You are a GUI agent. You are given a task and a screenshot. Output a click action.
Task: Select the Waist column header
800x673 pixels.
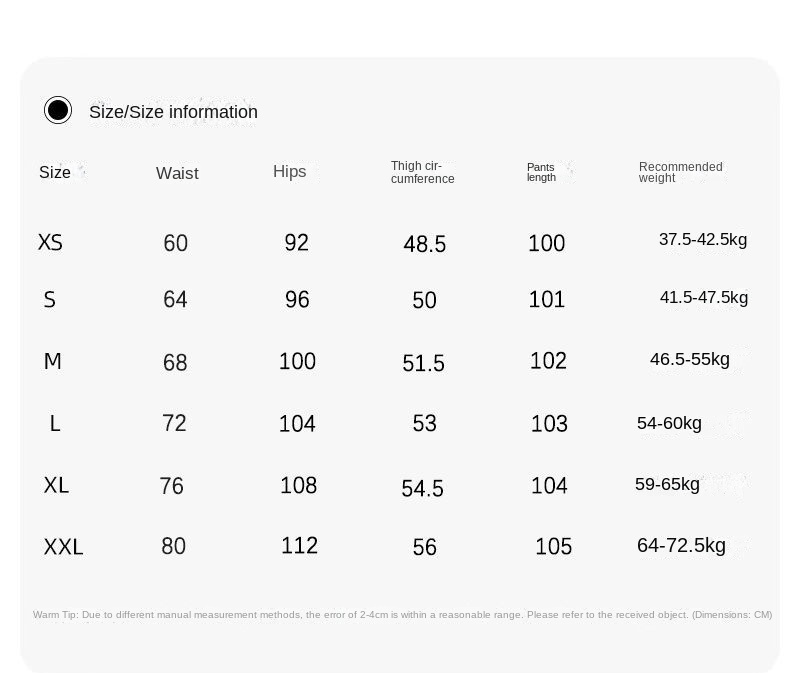[177, 173]
